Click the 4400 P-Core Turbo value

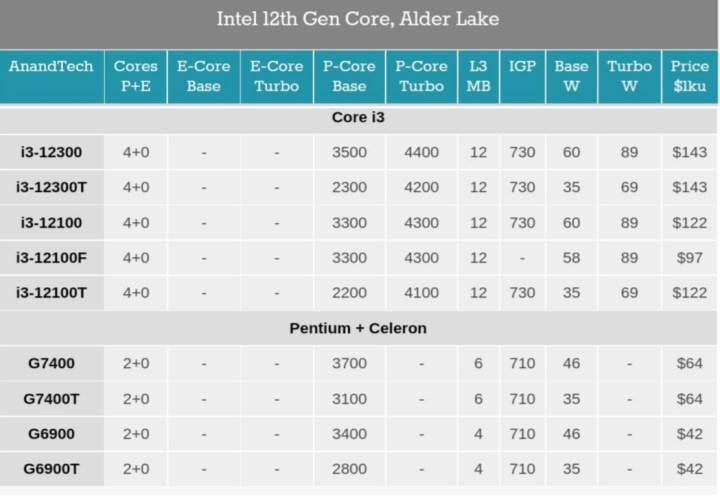tap(420, 152)
